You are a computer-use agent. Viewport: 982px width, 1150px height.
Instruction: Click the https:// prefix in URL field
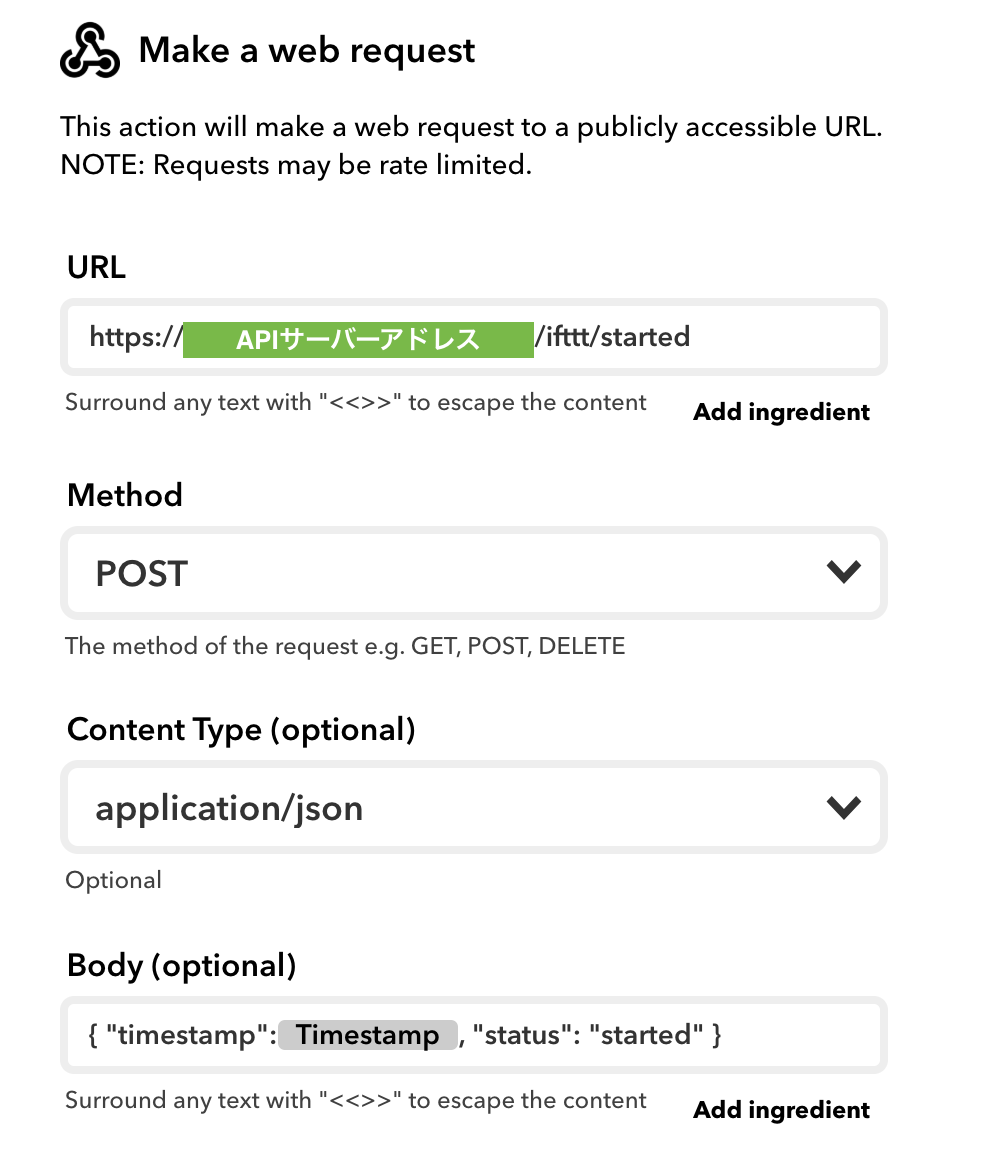click(136, 337)
